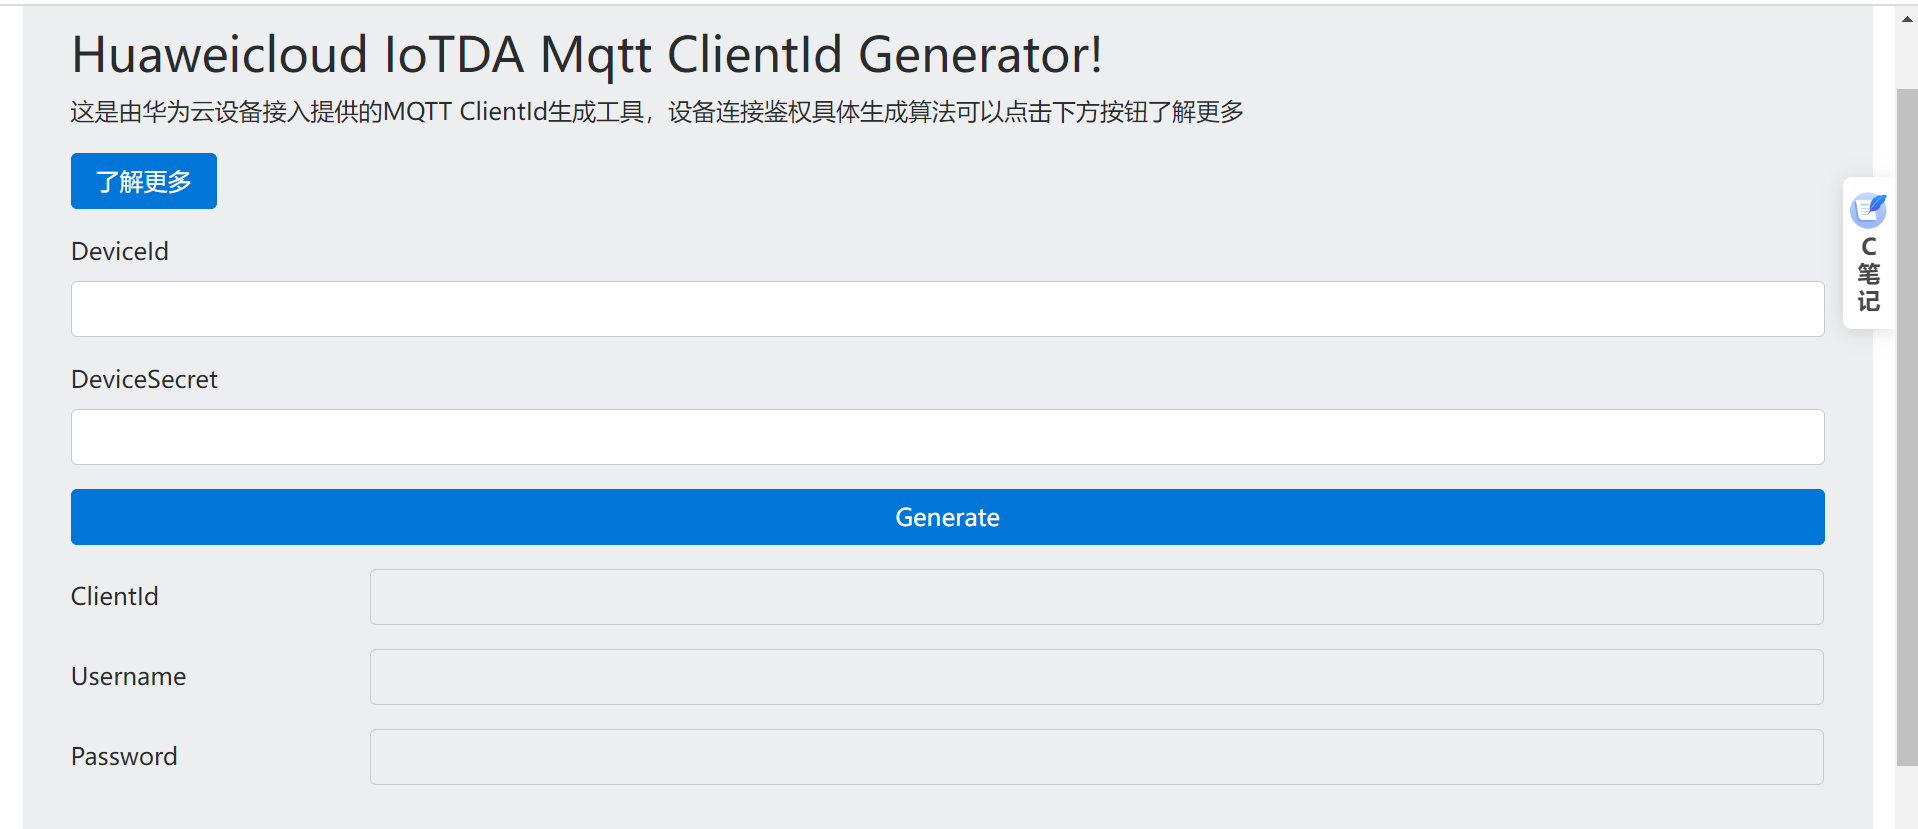1918x829 pixels.
Task: Open the C笔记 floating notes icon
Action: pyautogui.click(x=1867, y=210)
